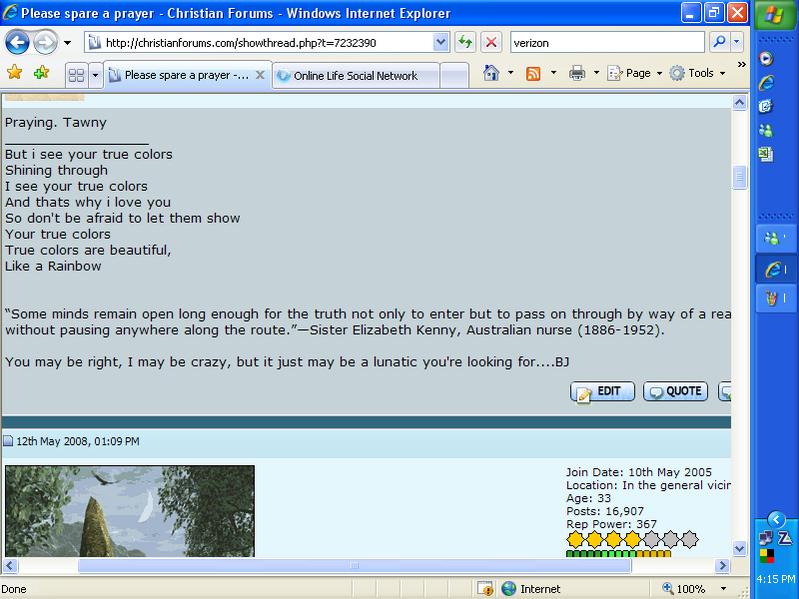Expand the zoom level dropdown arrow
The image size is (799, 599).
coord(724,589)
